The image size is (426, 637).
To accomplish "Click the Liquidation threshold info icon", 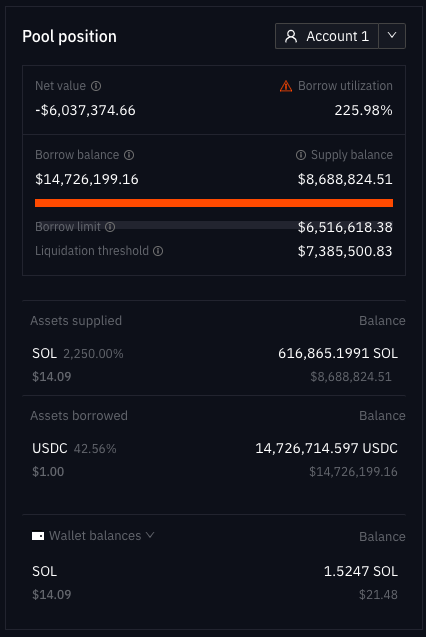I will 158,251.
